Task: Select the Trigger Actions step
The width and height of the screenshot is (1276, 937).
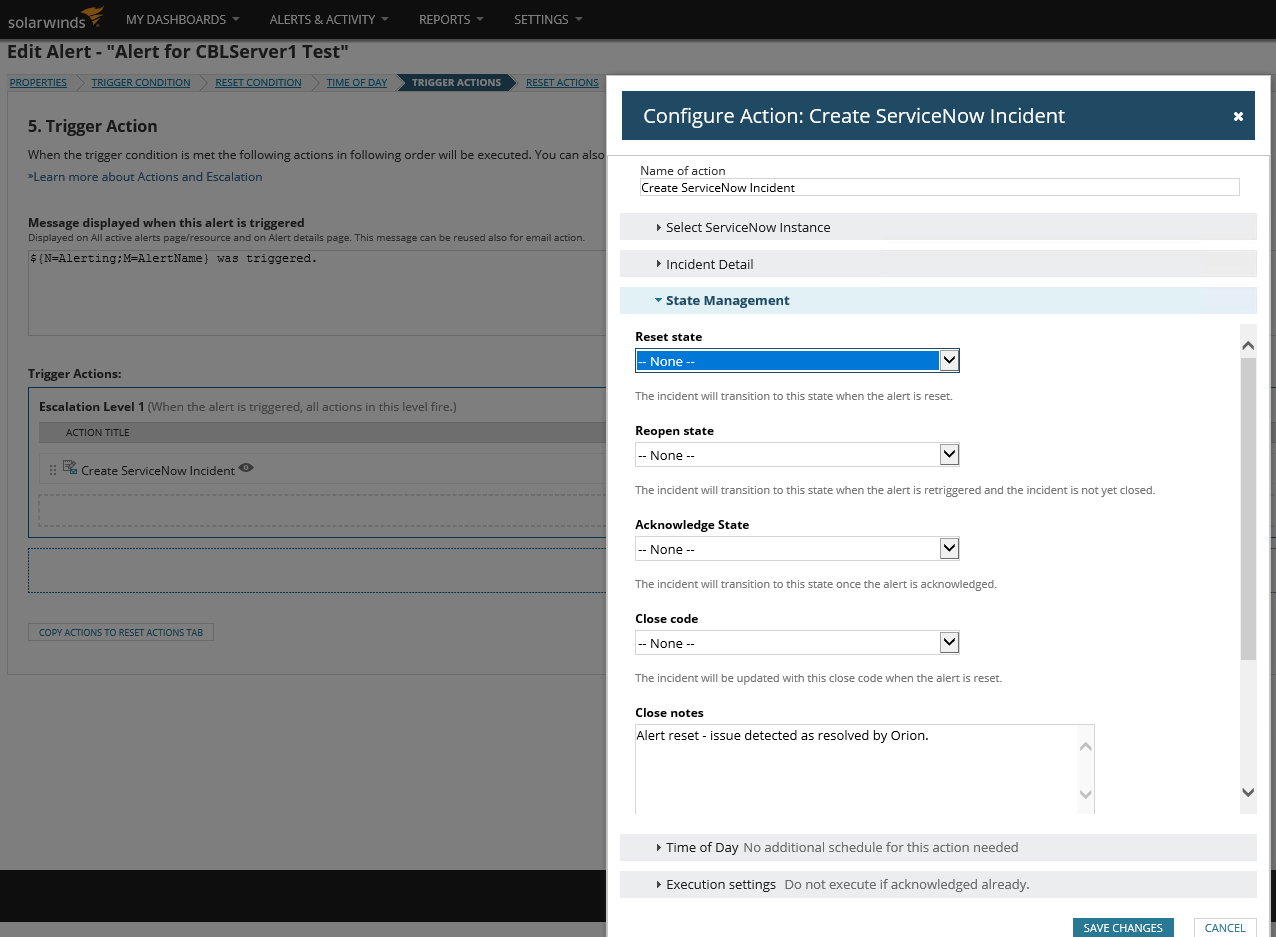Action: 456,83
